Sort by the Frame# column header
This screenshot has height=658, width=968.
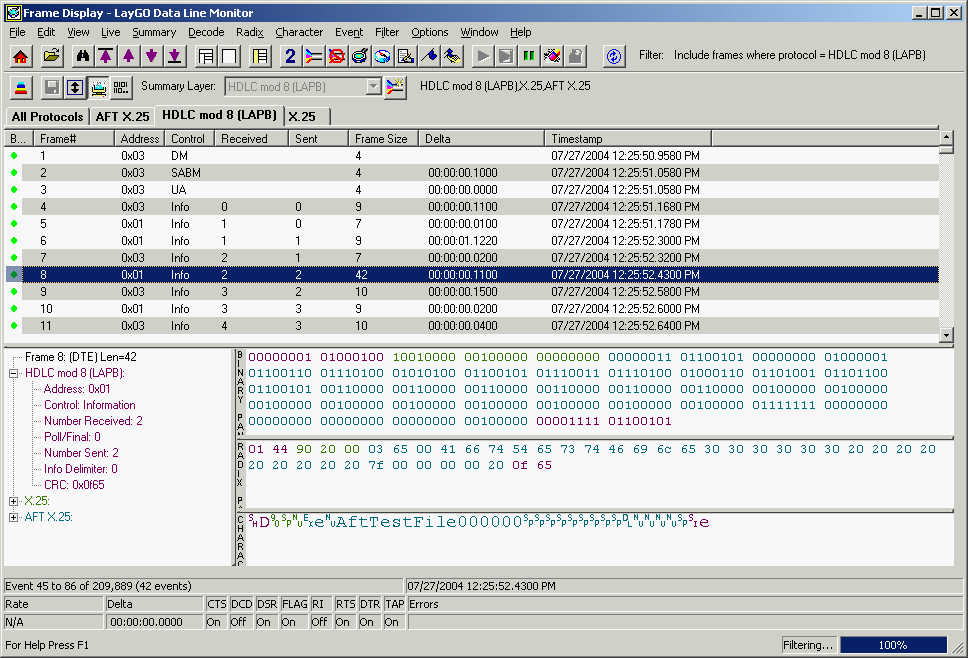point(74,139)
